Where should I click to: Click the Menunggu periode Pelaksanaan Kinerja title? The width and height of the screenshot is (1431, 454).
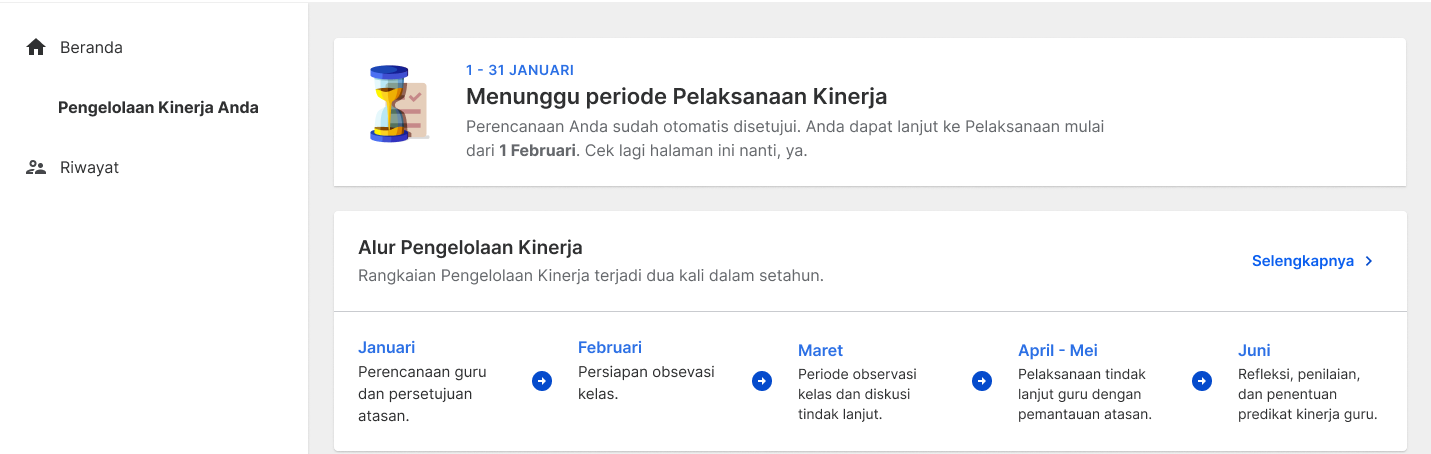(677, 97)
